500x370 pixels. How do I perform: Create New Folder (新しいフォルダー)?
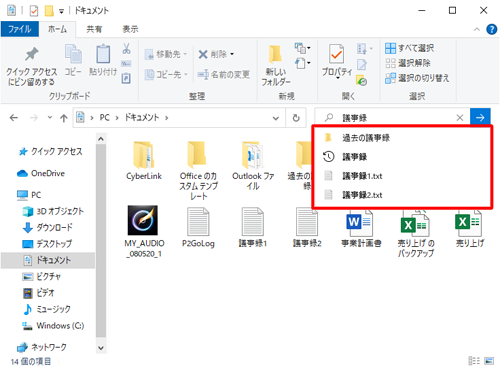point(276,66)
